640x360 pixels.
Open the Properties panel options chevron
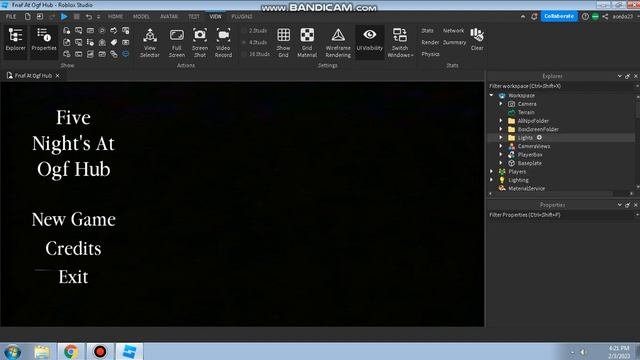620,205
